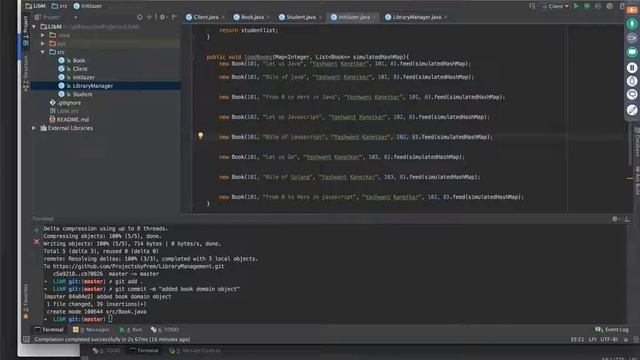
Task: Close the LibraryManager.java tab
Action: 446,17
